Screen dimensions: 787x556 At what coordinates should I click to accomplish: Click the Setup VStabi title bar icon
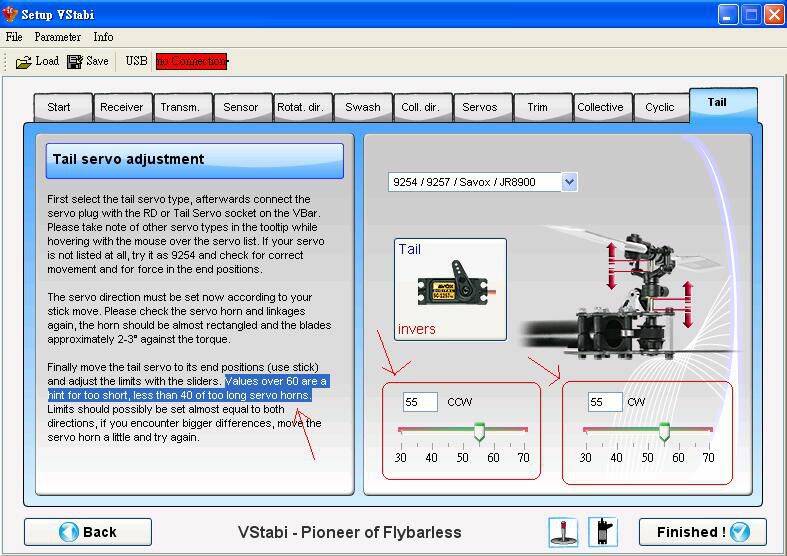click(10, 14)
